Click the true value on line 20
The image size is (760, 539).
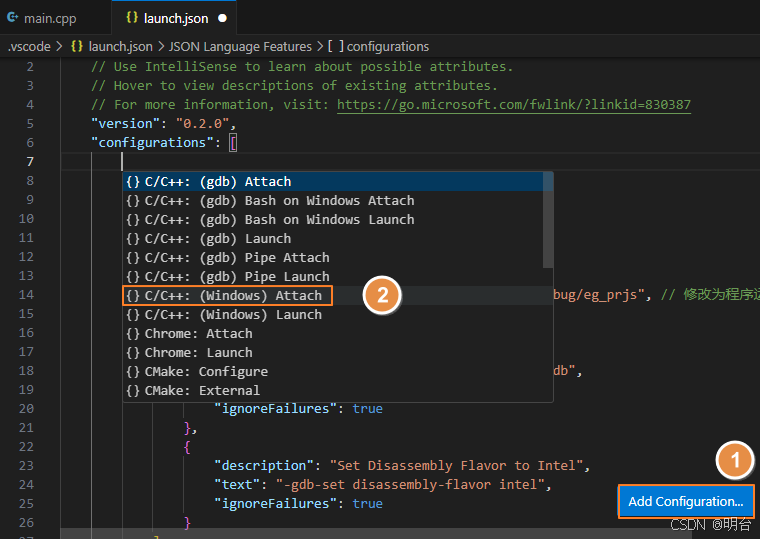(367, 409)
